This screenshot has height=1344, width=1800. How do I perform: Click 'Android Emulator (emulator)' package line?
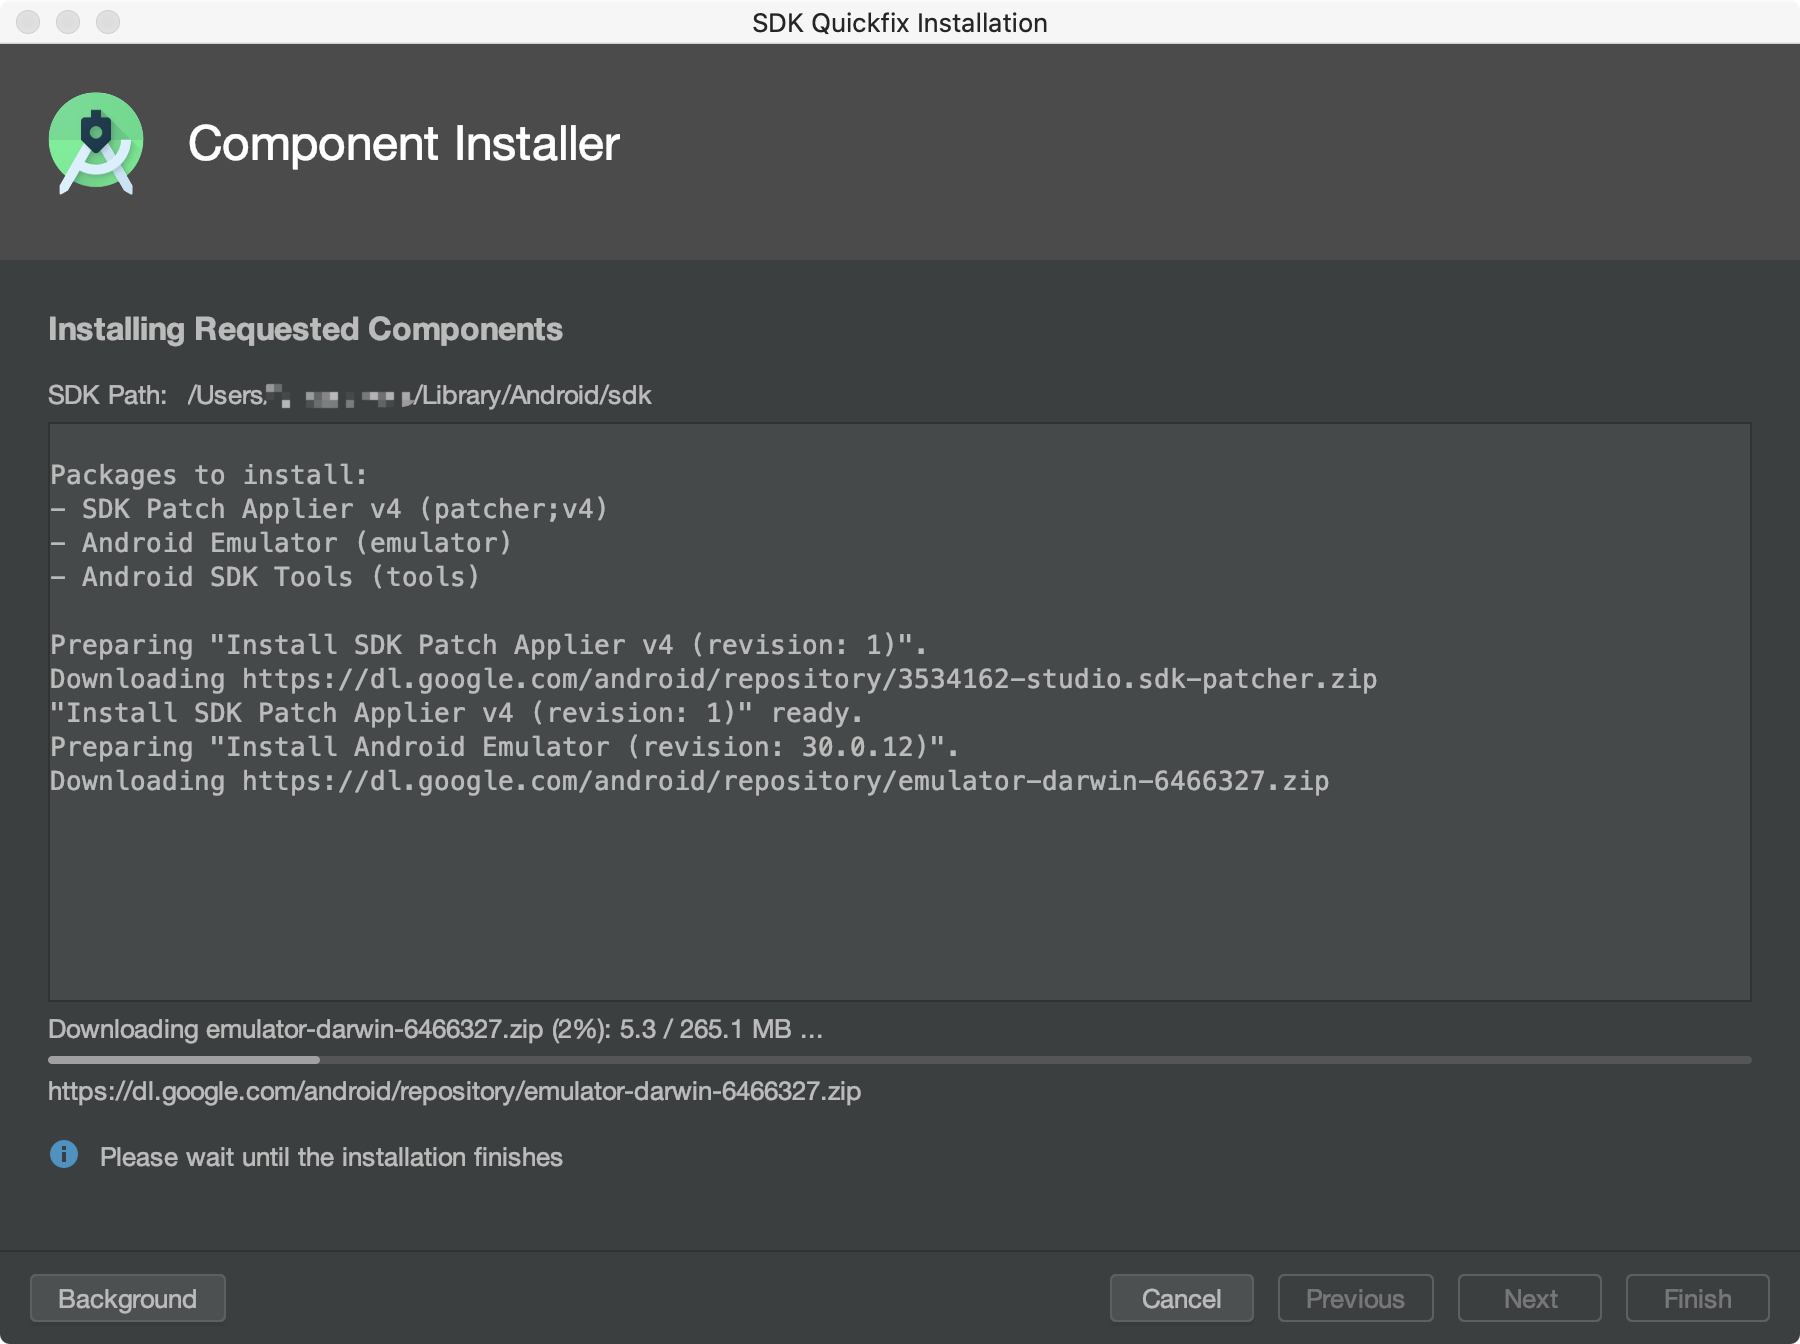281,543
